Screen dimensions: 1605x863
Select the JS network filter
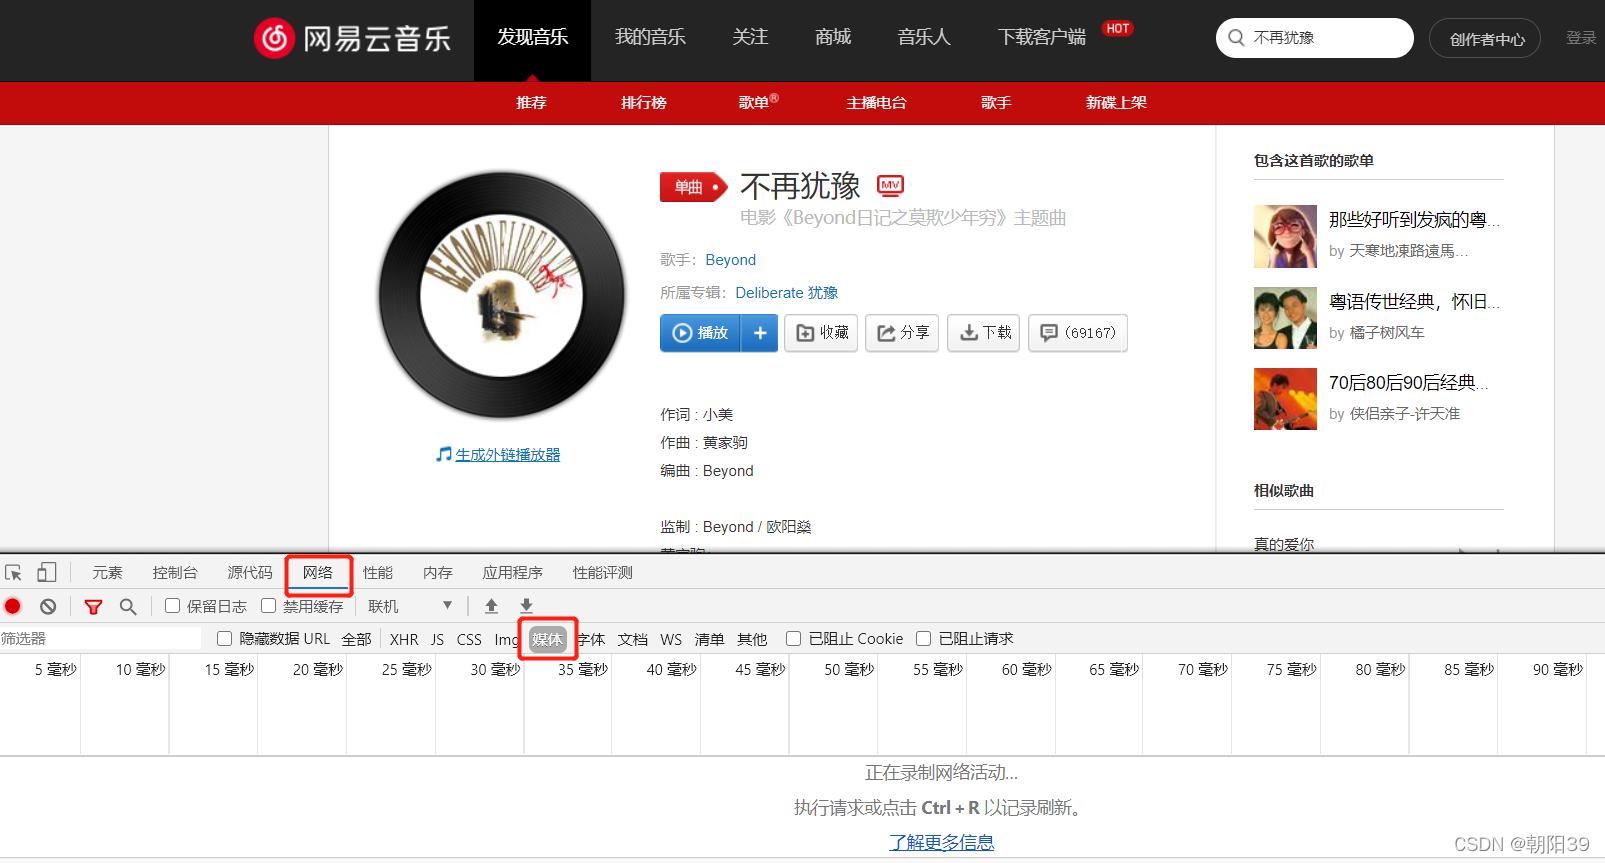click(x=438, y=640)
